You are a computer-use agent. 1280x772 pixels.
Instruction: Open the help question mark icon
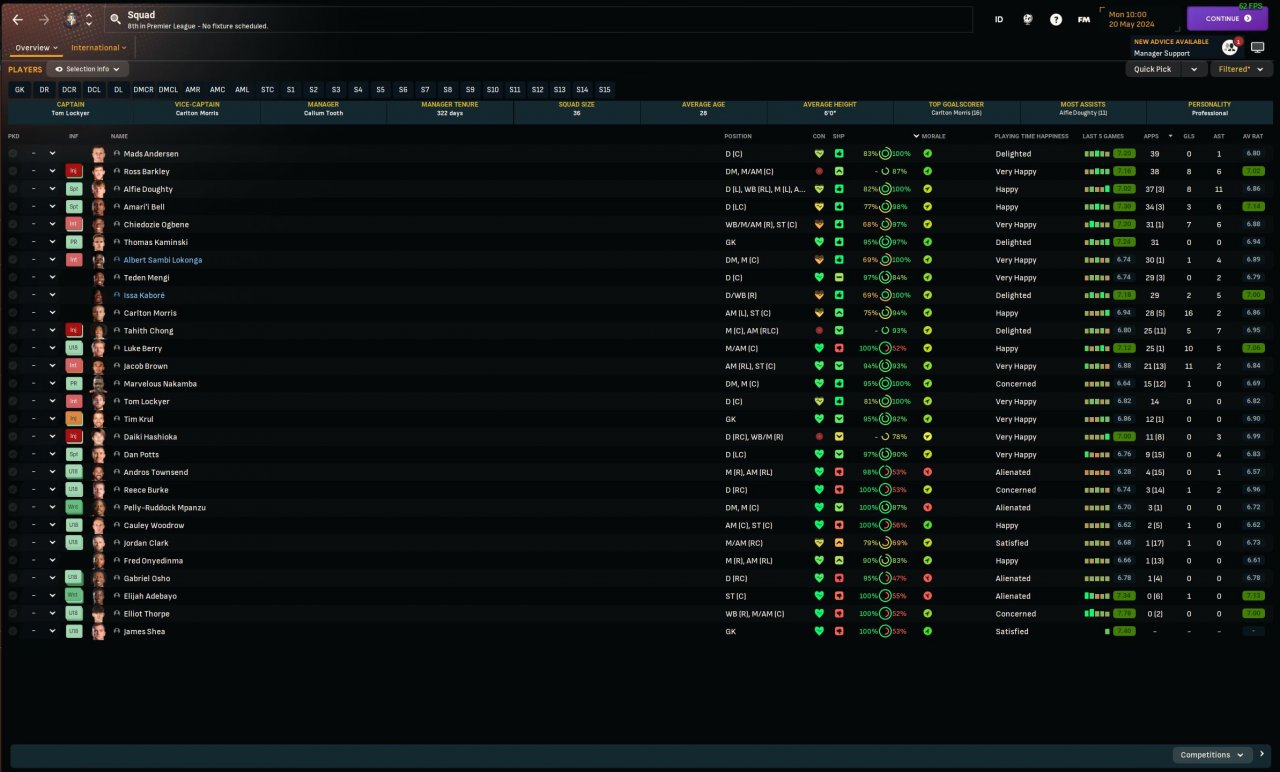[x=1056, y=19]
